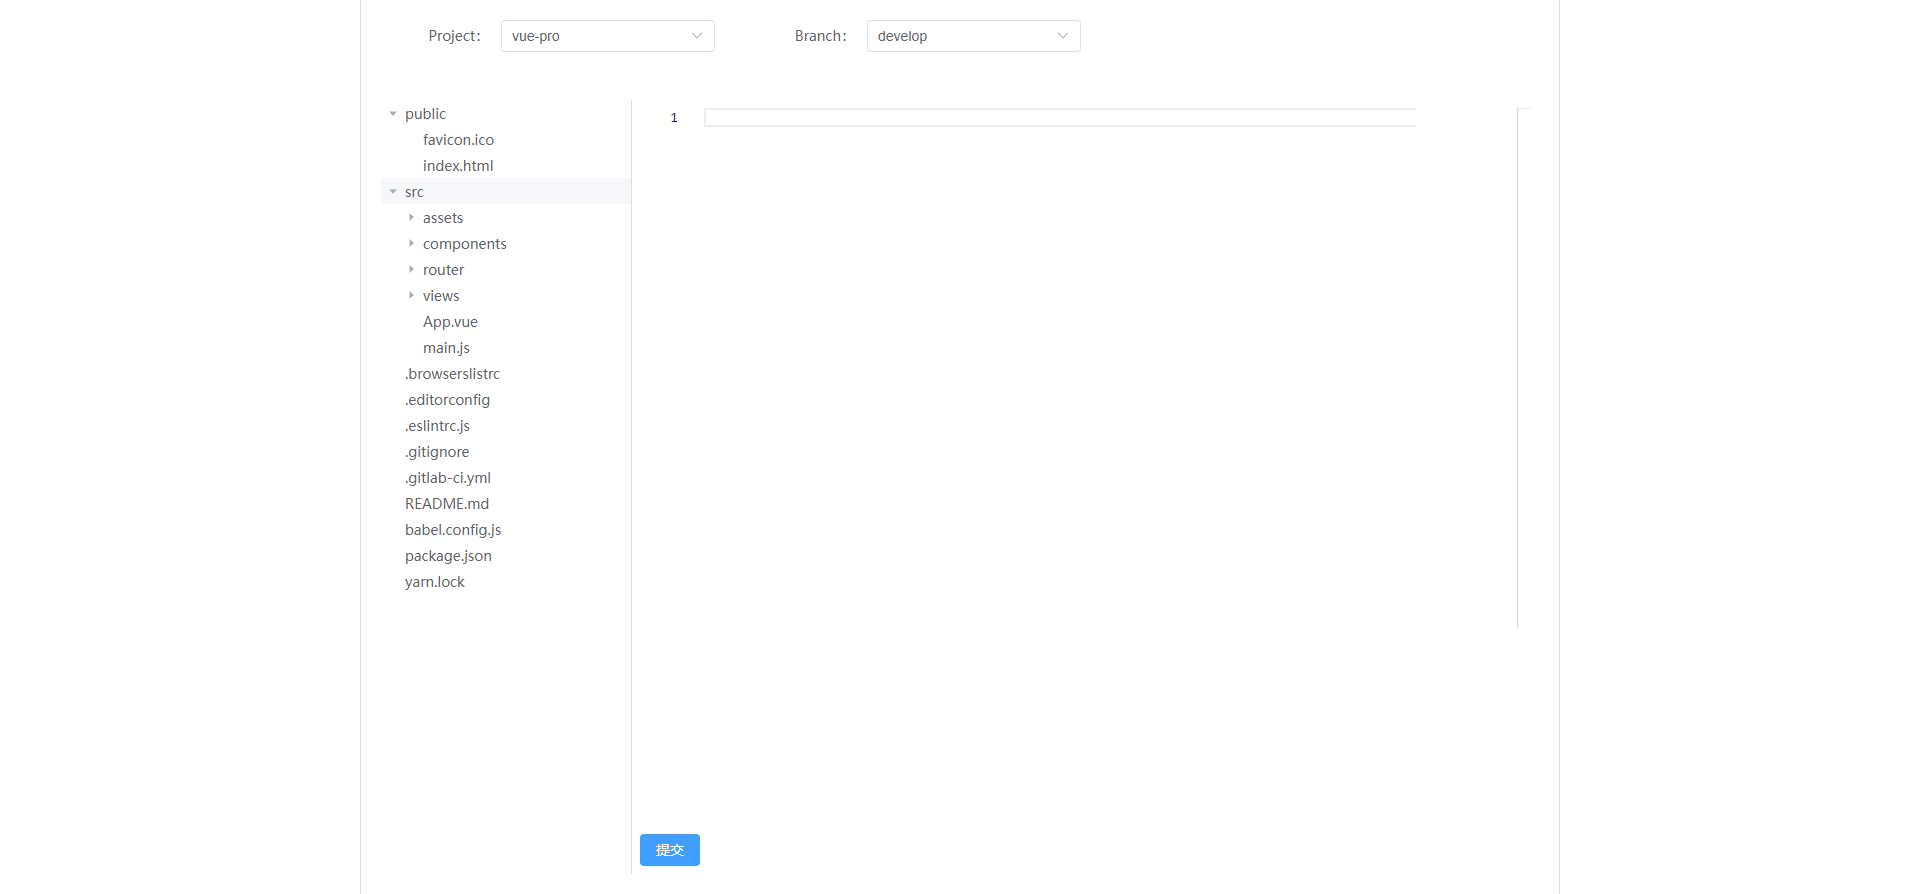The width and height of the screenshot is (1920, 894).
Task: Open .editorconfig file
Action: click(447, 400)
